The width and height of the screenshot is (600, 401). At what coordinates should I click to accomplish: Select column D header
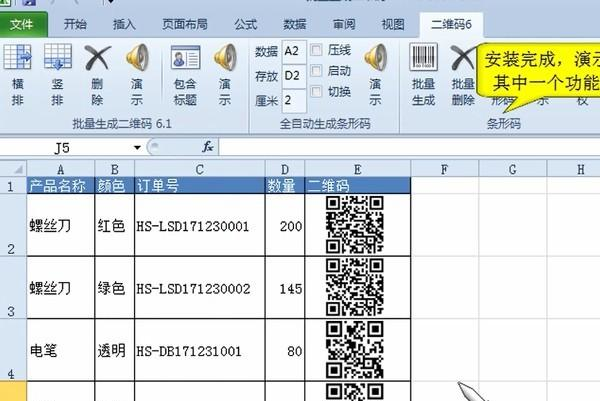coord(285,169)
